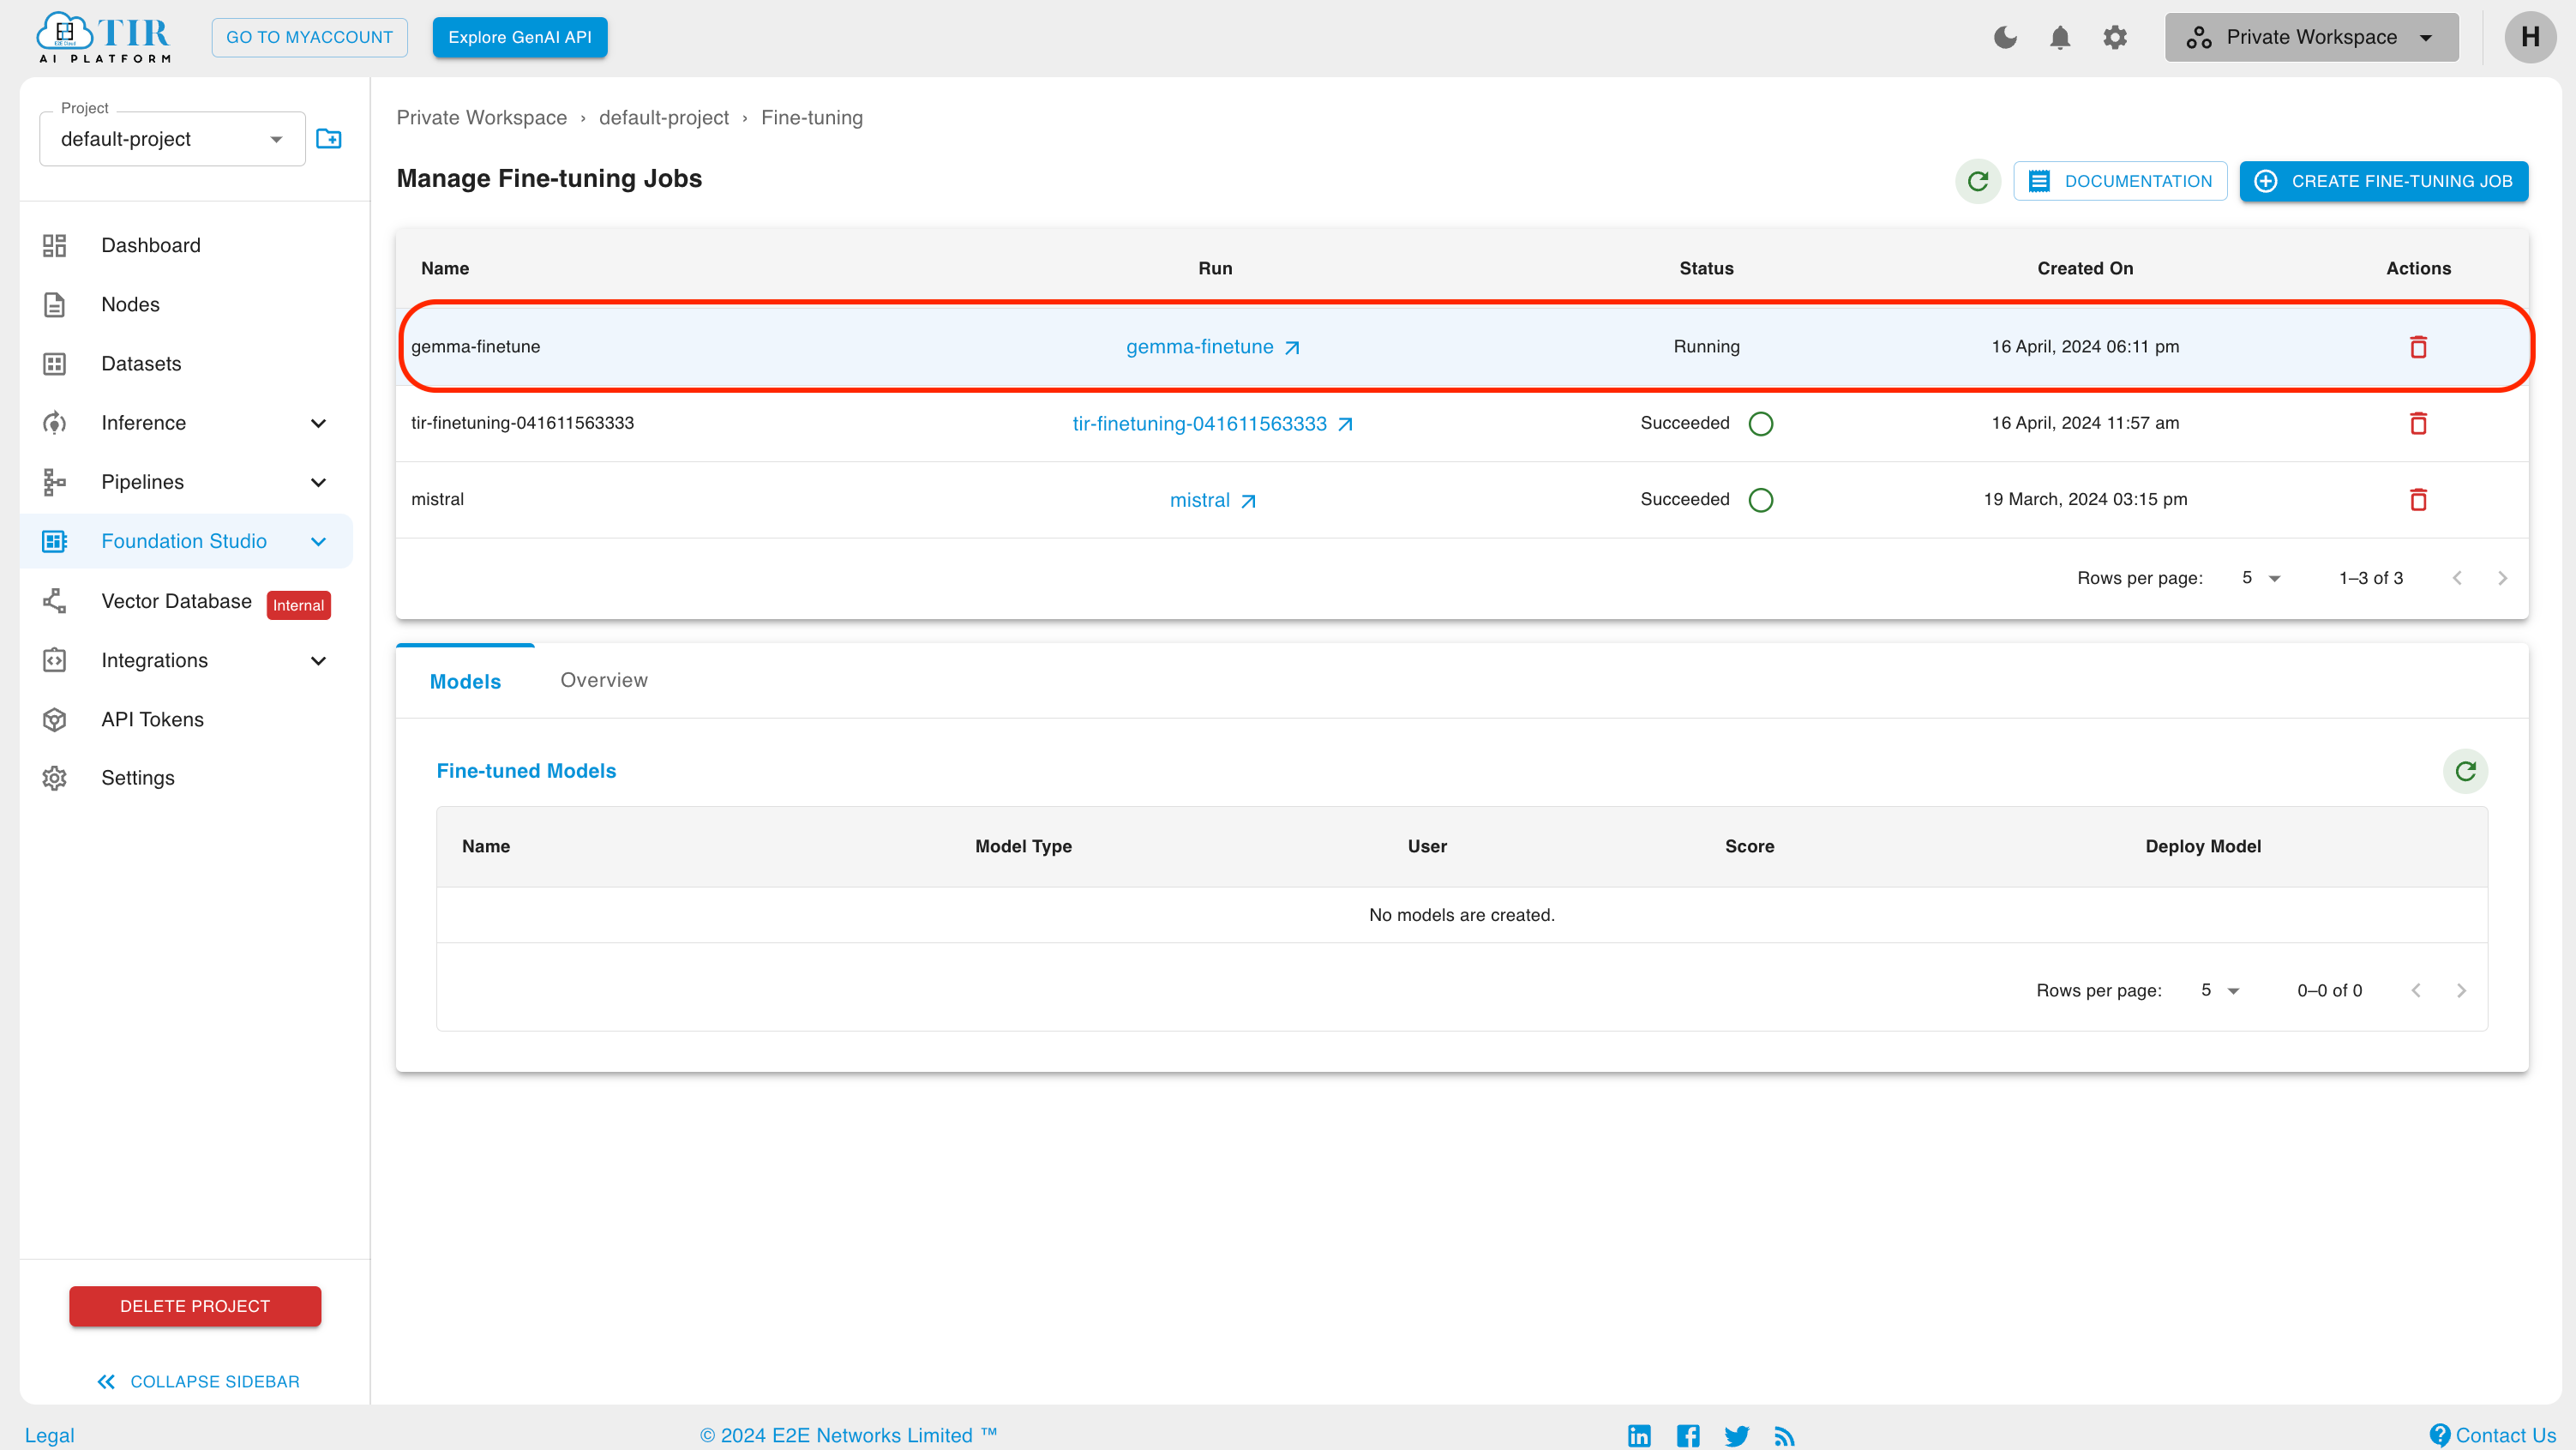Click the sidebar Settings gear icon
The height and width of the screenshot is (1450, 2576).
pos(54,777)
